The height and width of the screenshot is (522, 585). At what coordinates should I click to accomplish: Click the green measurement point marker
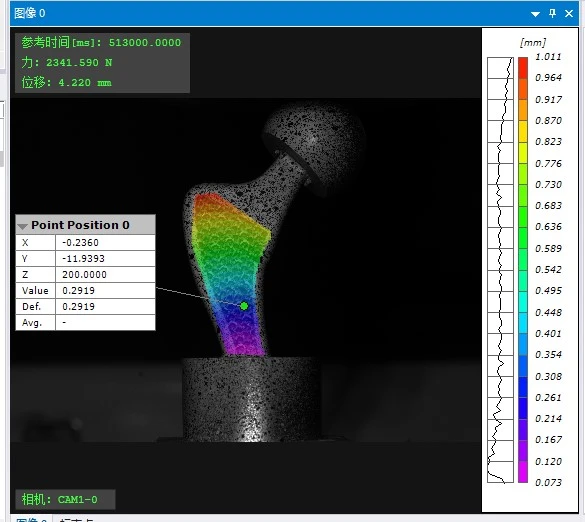[244, 306]
